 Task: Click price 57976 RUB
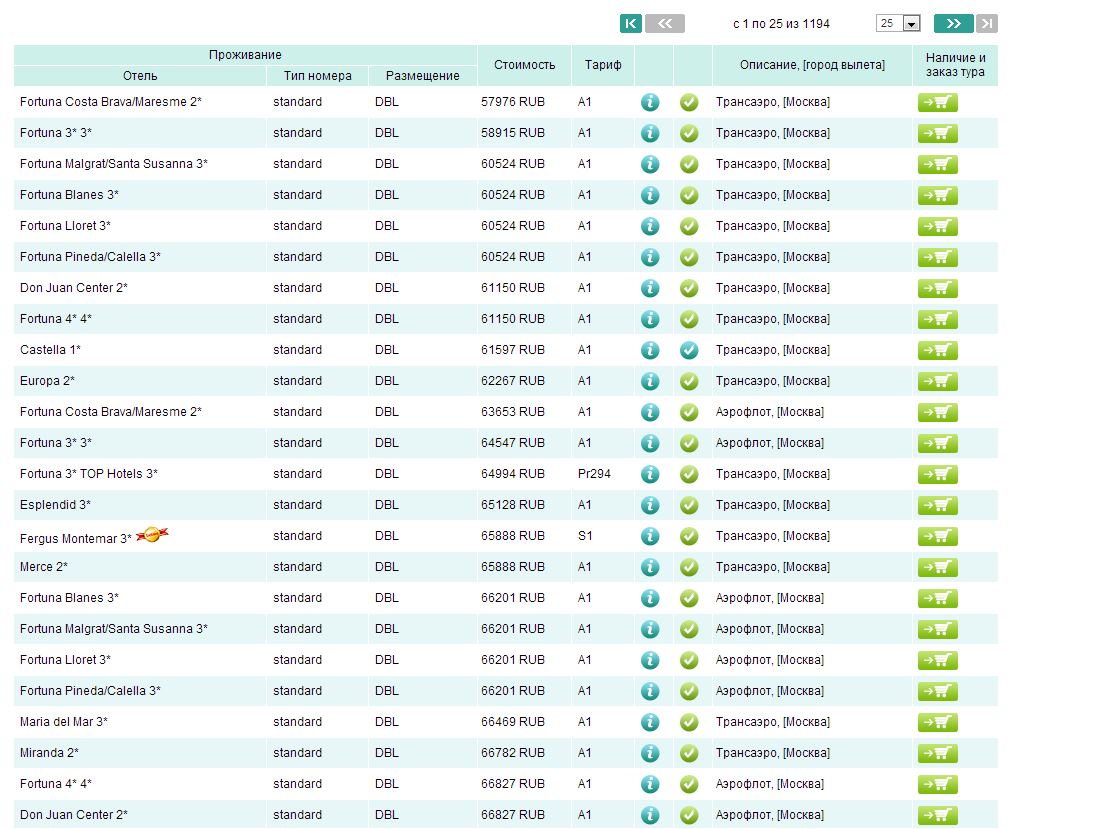pos(513,102)
